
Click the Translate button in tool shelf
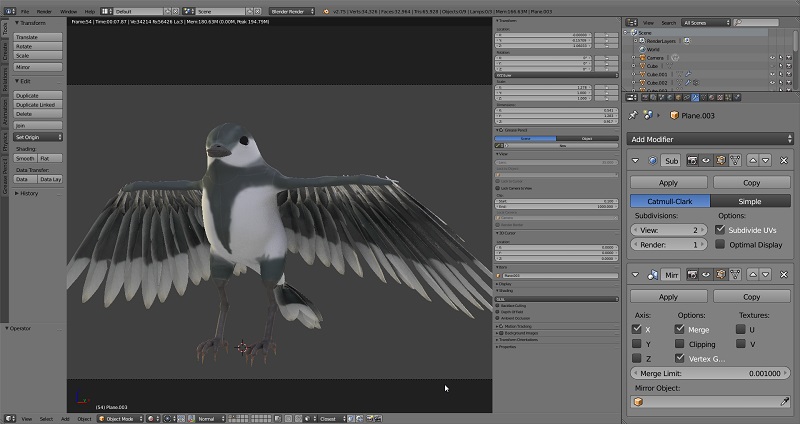coord(38,37)
